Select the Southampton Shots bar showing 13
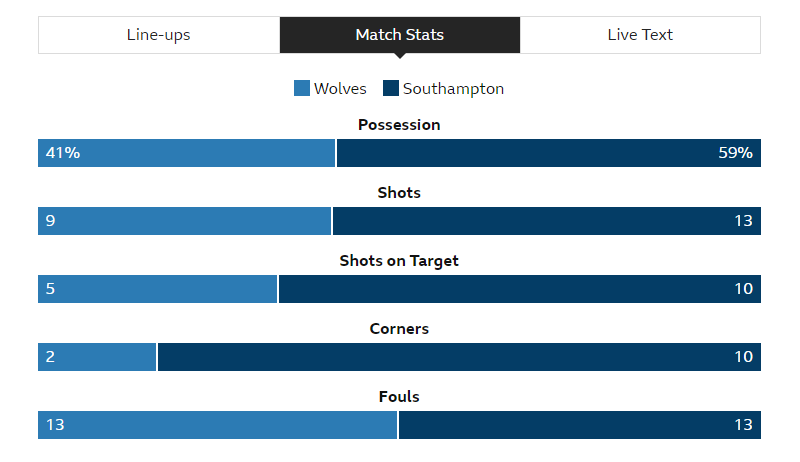Viewport: 800px width, 462px height. pos(546,221)
